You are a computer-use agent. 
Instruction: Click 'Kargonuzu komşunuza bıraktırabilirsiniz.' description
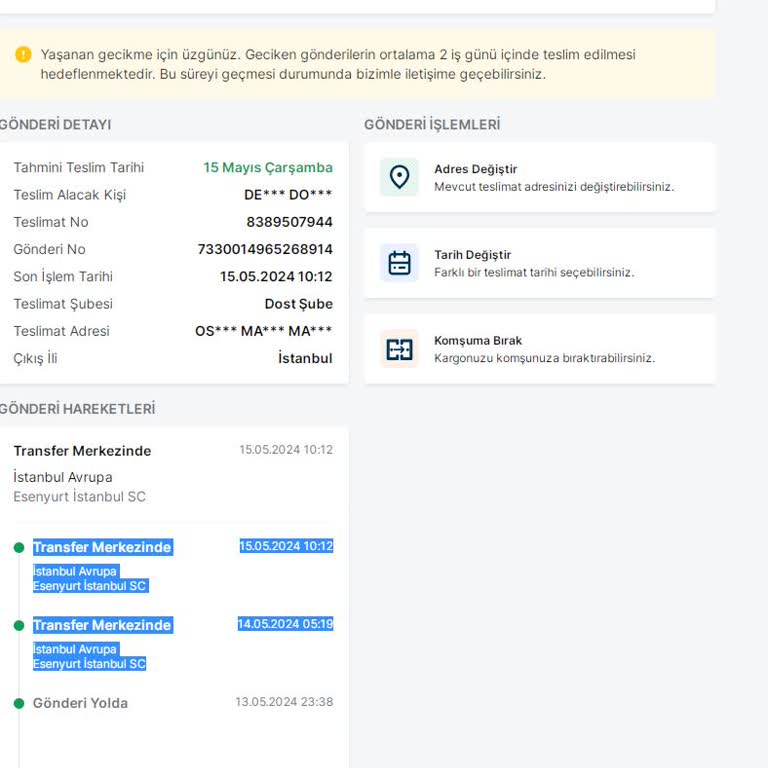coord(545,358)
